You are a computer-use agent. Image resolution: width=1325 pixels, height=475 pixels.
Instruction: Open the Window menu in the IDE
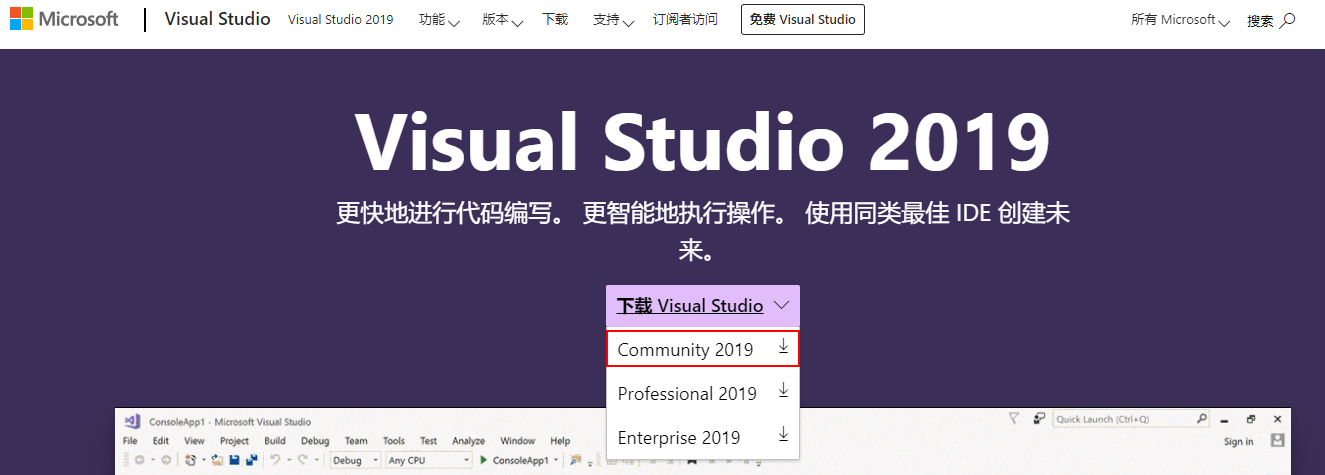click(x=518, y=441)
